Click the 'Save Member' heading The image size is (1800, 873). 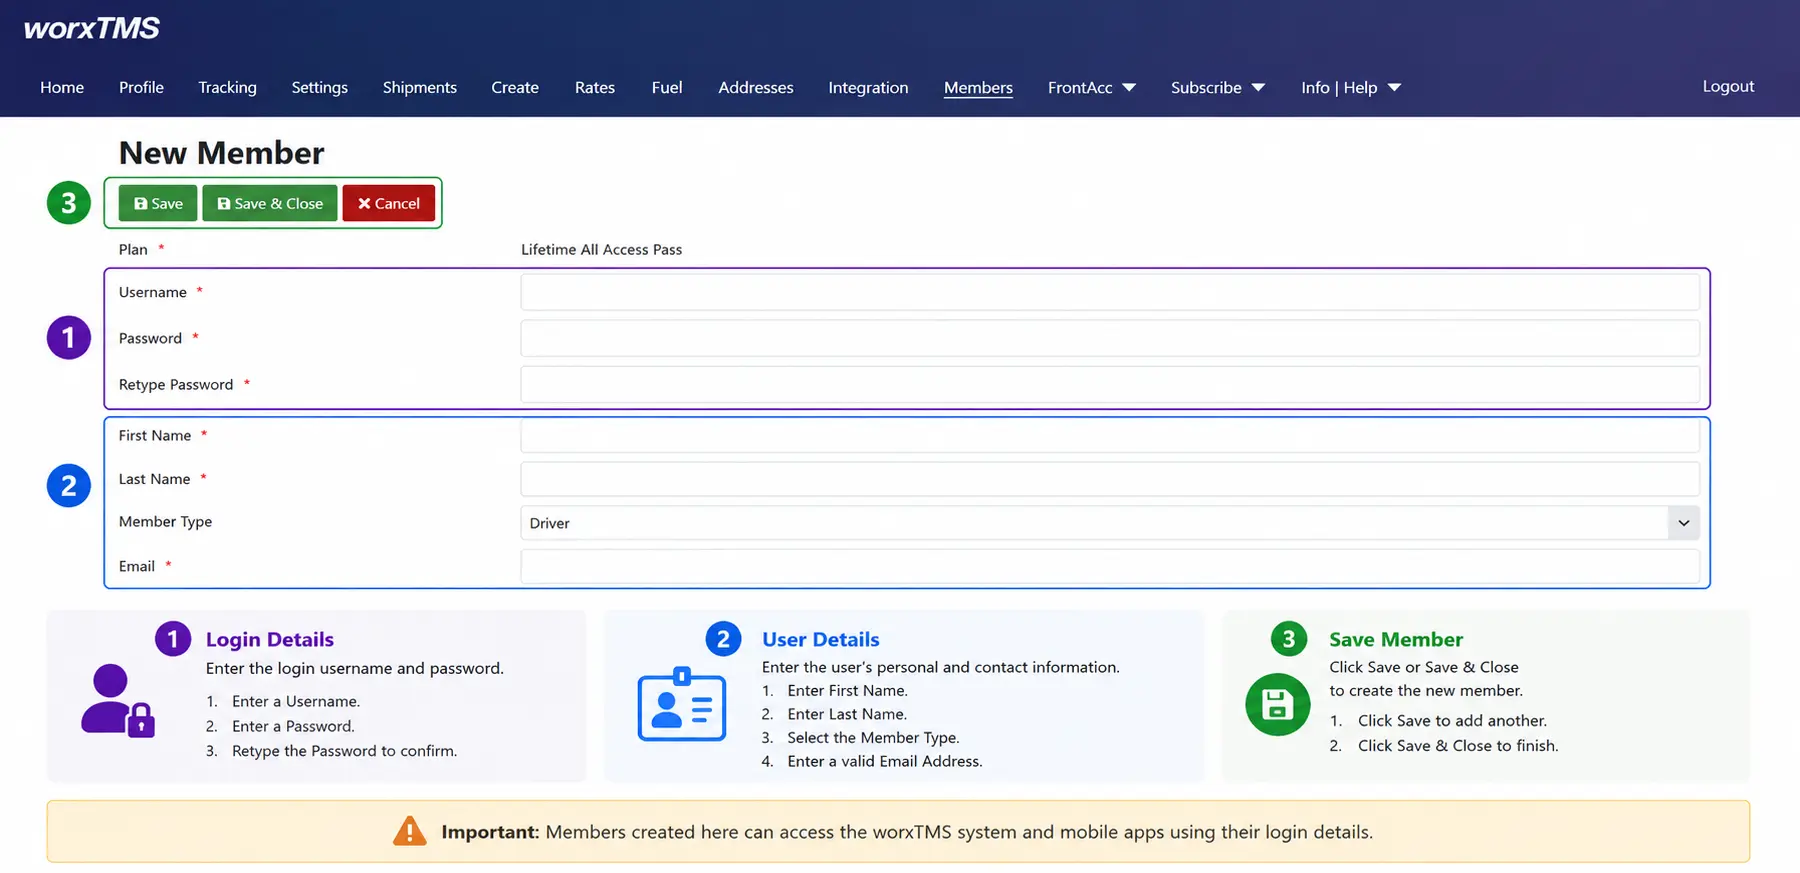point(1396,639)
